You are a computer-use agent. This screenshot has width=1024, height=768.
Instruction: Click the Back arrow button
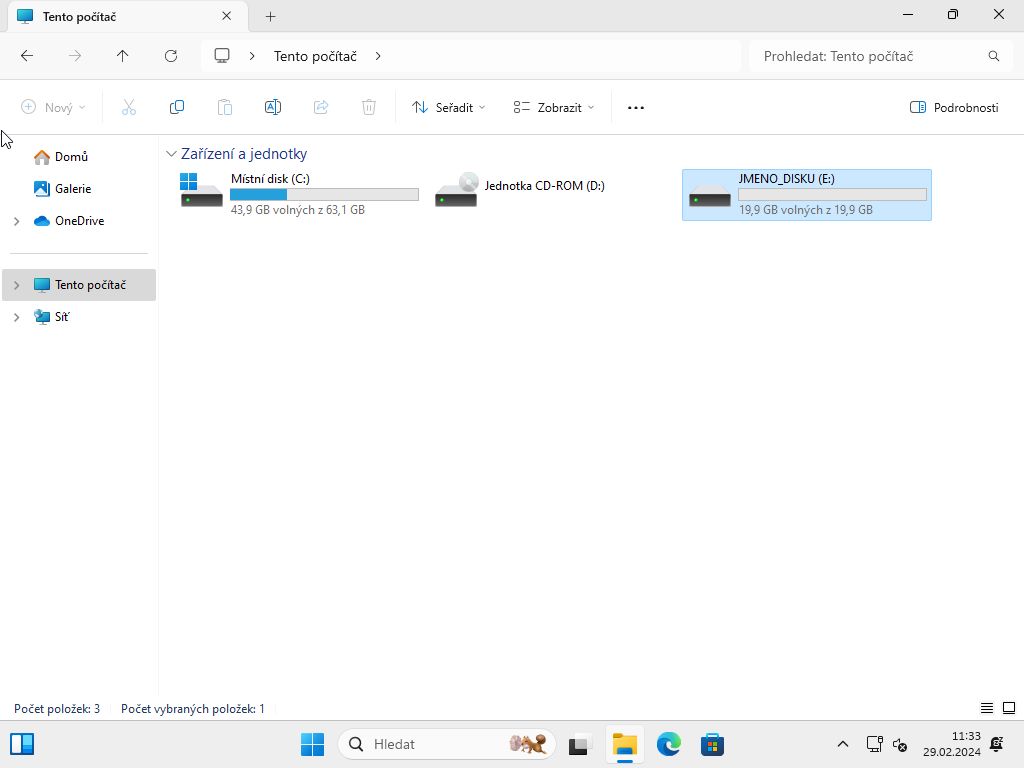point(27,56)
